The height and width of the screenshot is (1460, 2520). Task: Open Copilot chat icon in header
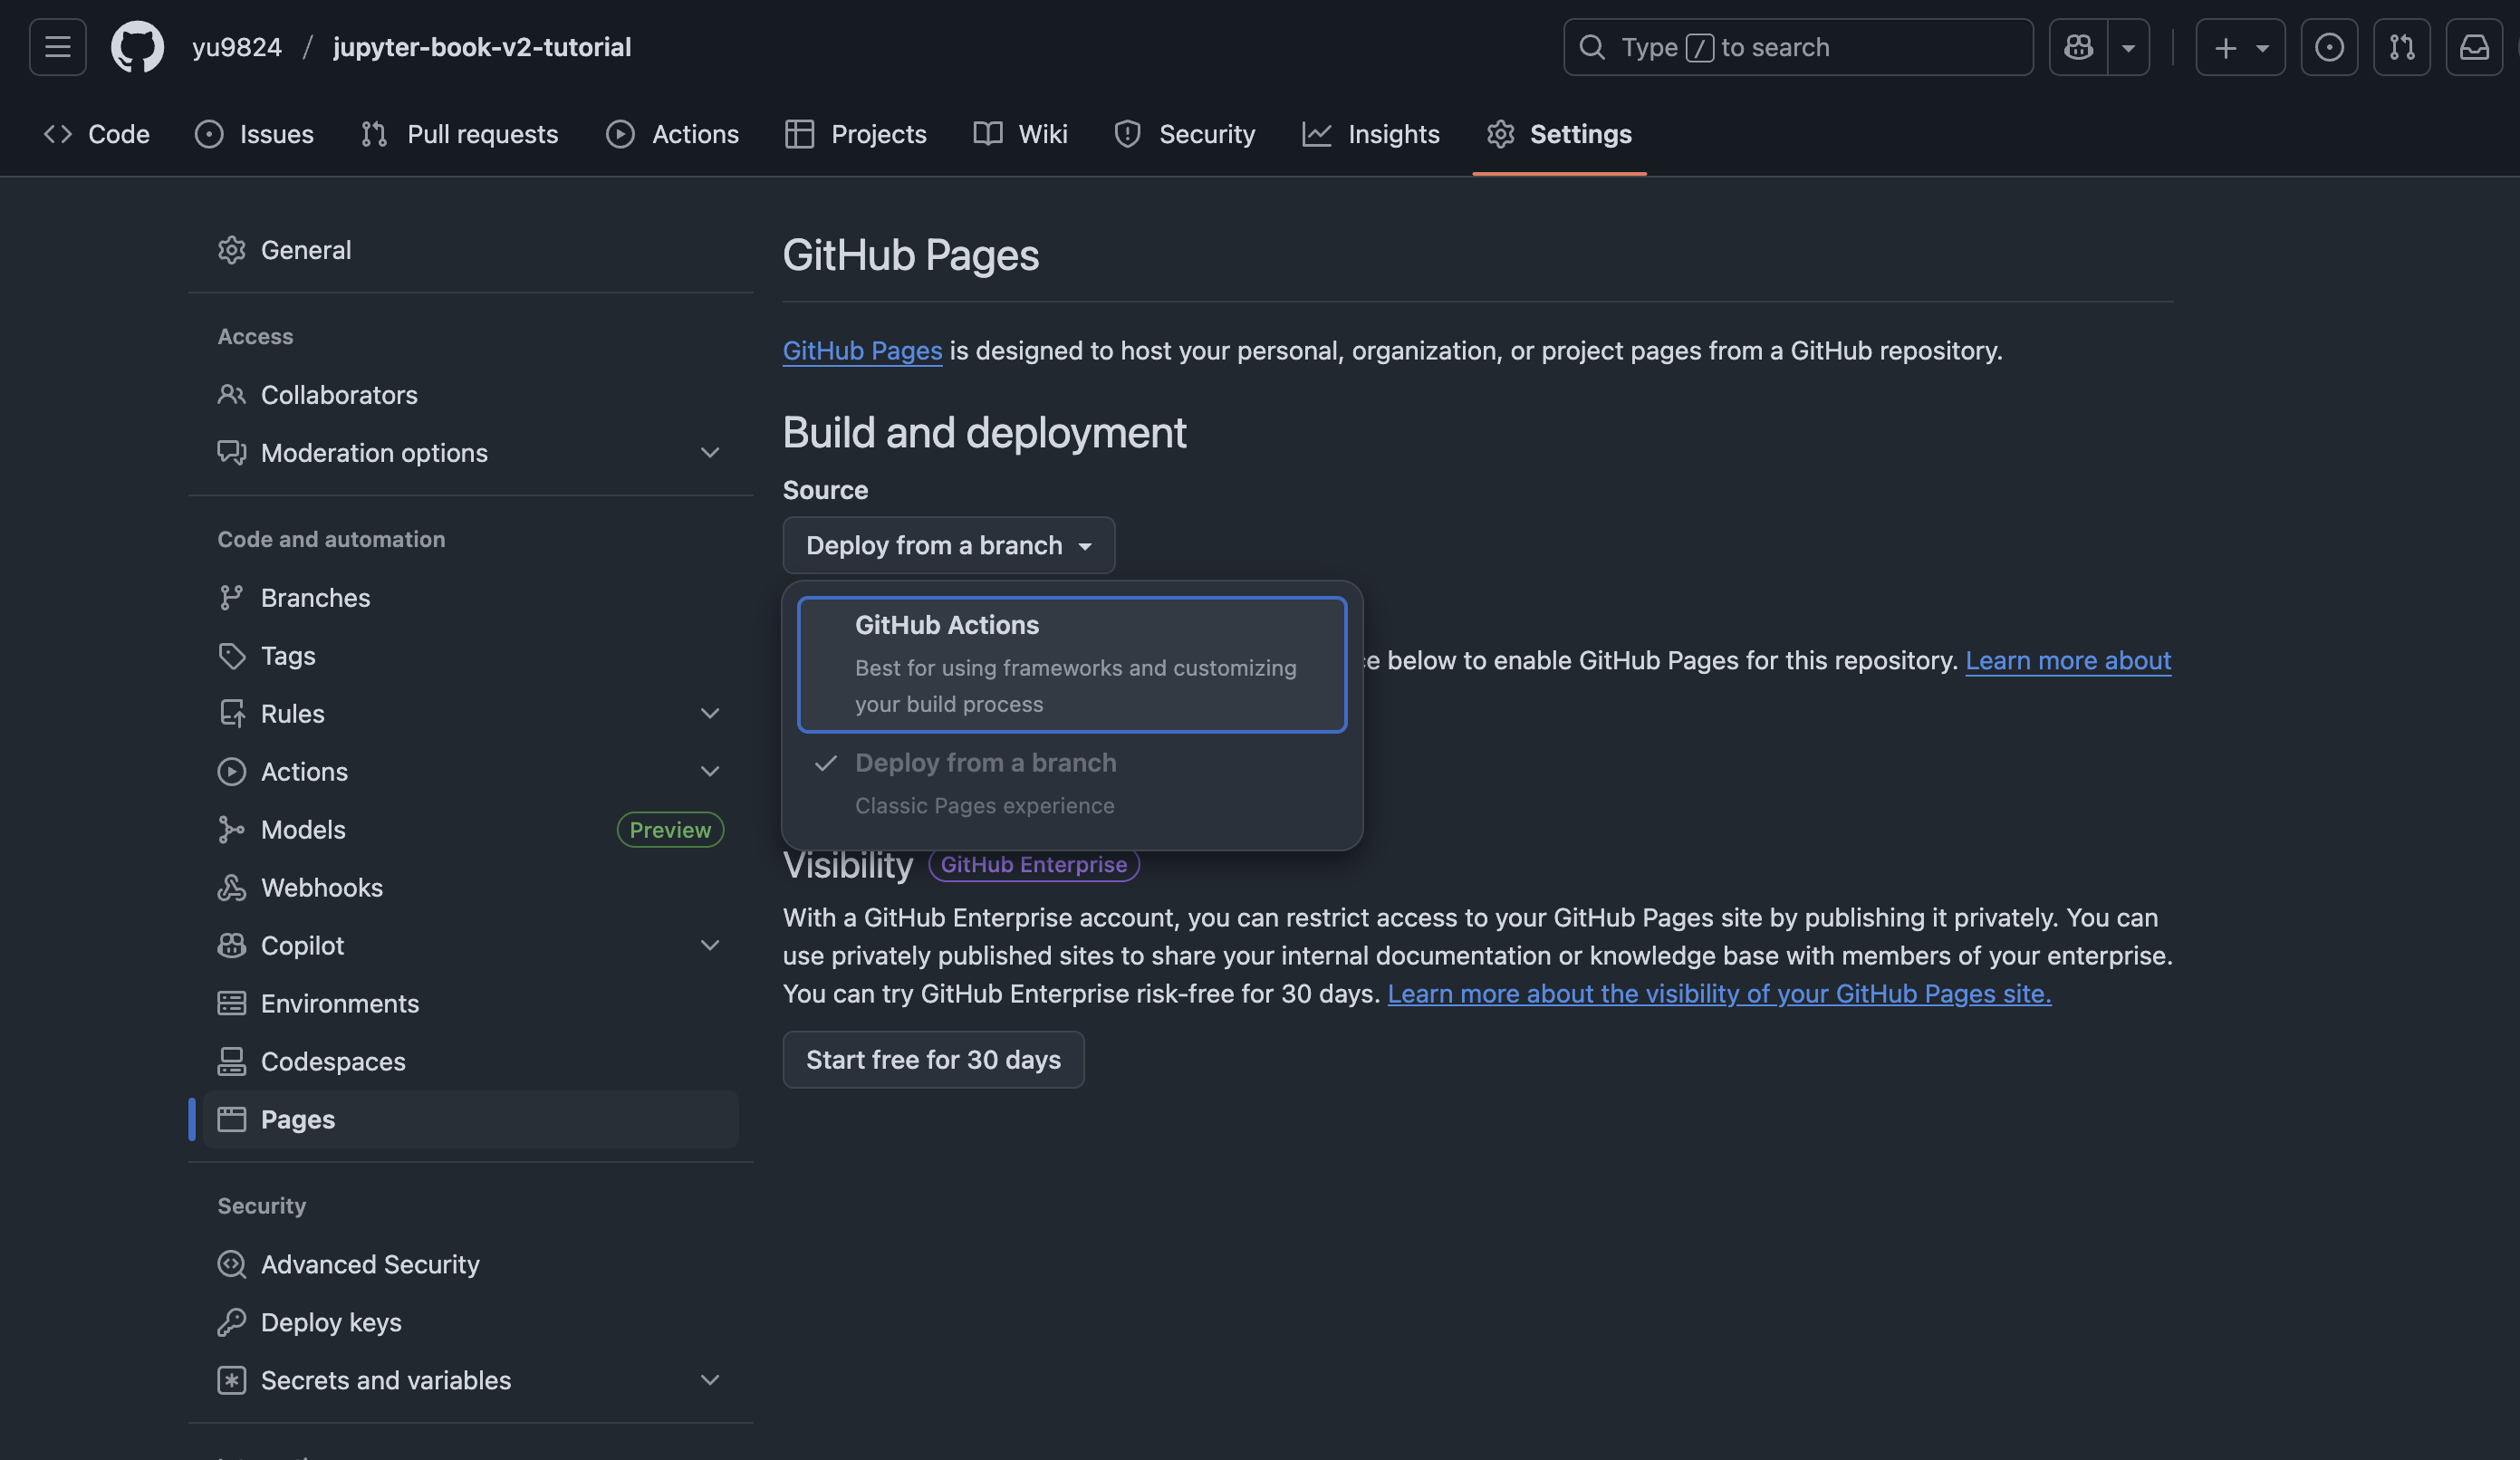(x=2078, y=47)
